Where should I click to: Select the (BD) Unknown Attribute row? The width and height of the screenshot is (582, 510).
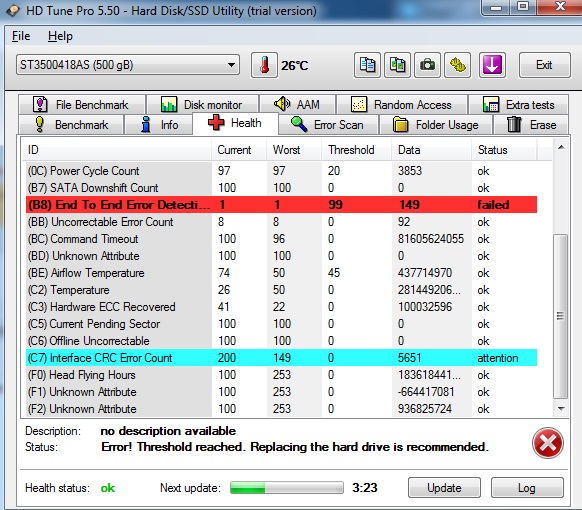pos(281,256)
